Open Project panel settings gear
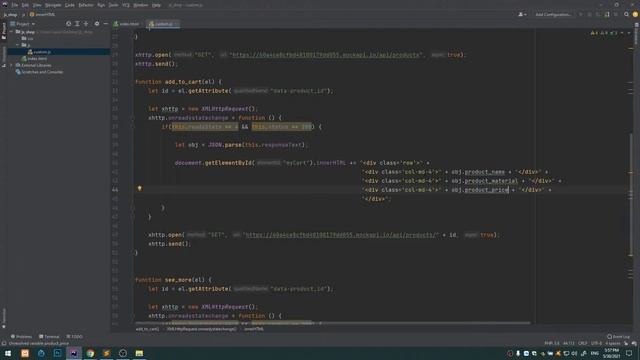Image resolution: width=640 pixels, height=360 pixels. tap(97, 24)
